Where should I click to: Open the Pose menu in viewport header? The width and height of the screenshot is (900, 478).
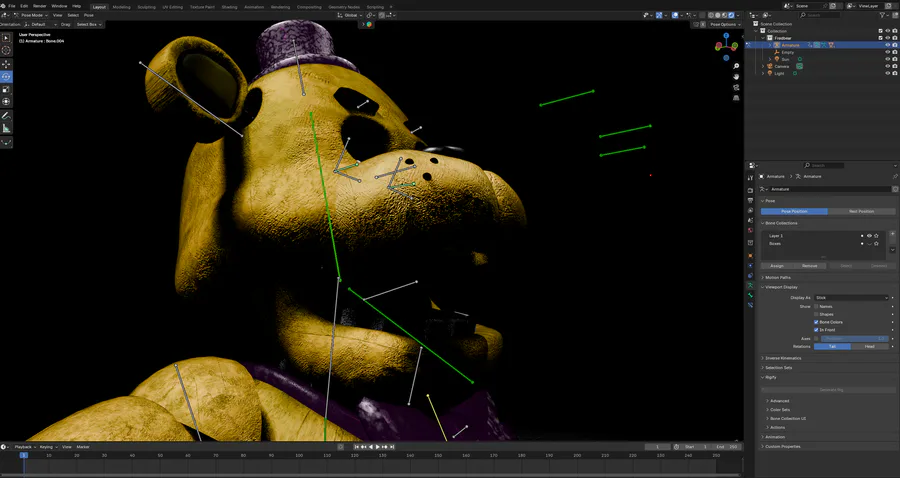click(x=88, y=15)
